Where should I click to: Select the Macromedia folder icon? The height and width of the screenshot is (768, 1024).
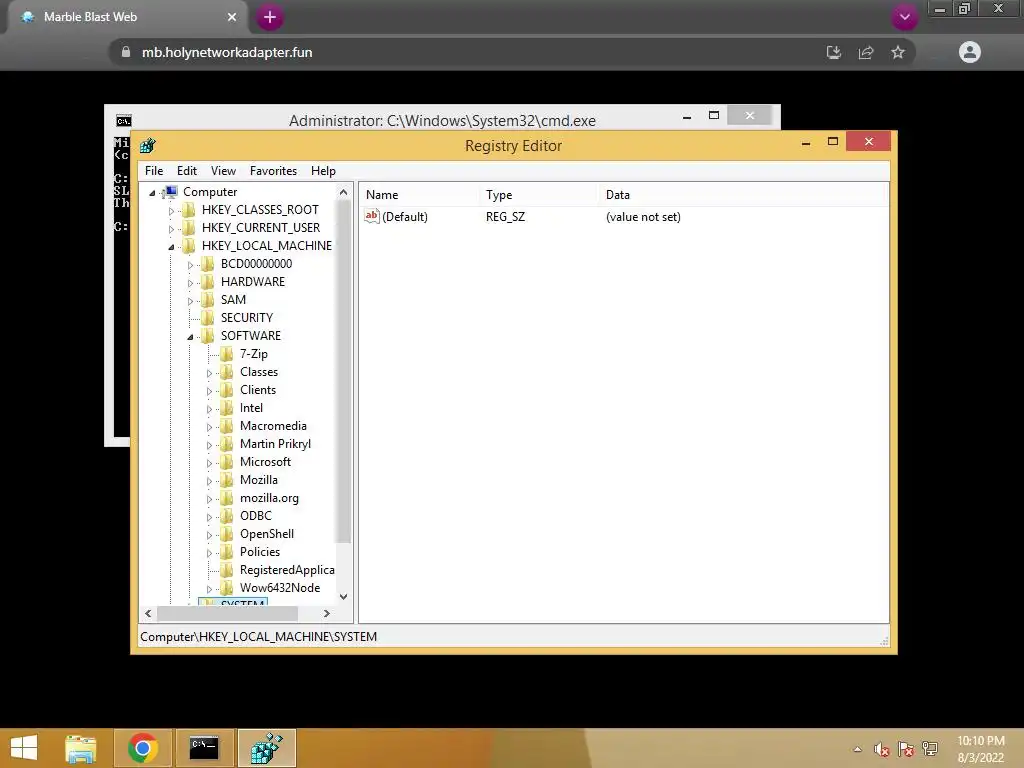pos(227,426)
